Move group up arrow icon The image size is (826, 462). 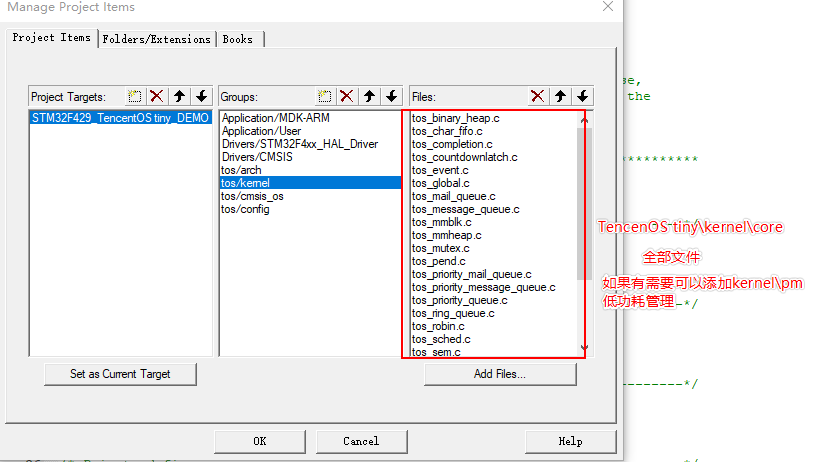(369, 96)
